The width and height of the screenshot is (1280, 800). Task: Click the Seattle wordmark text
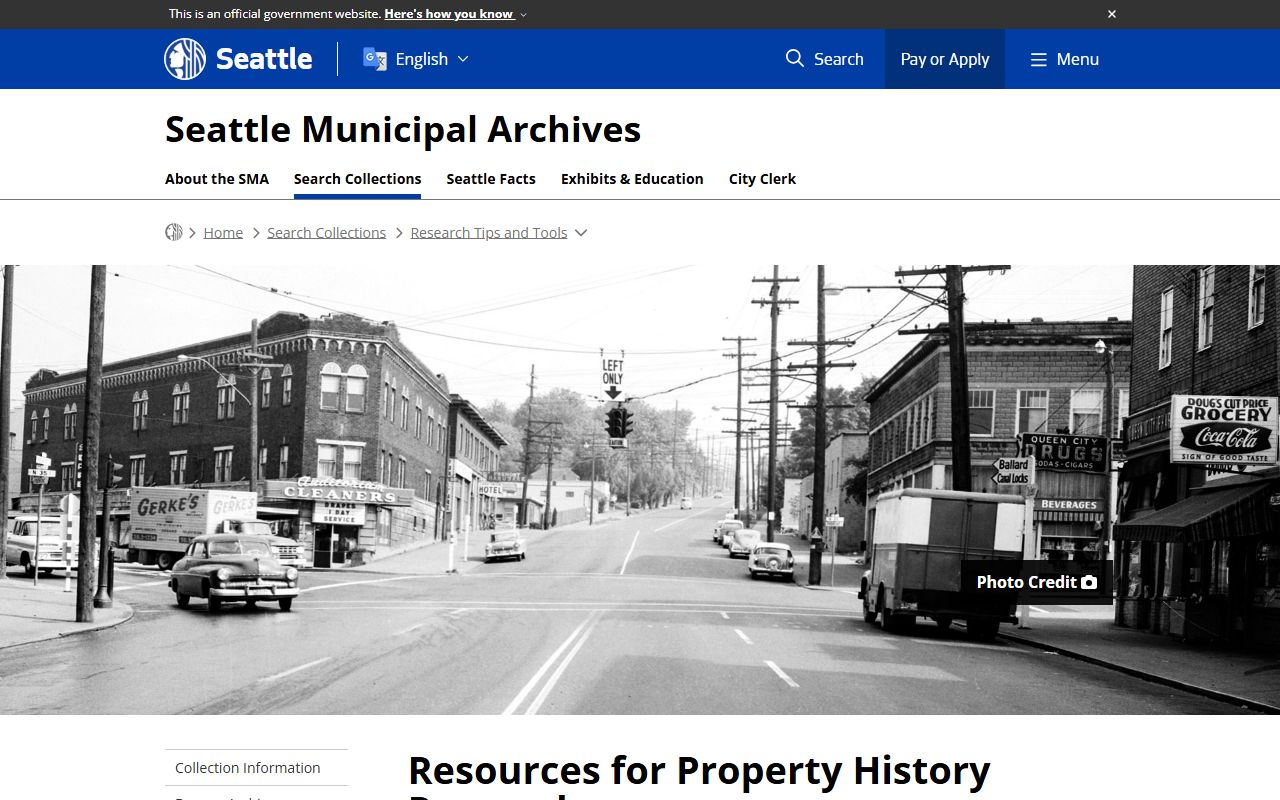pyautogui.click(x=264, y=59)
